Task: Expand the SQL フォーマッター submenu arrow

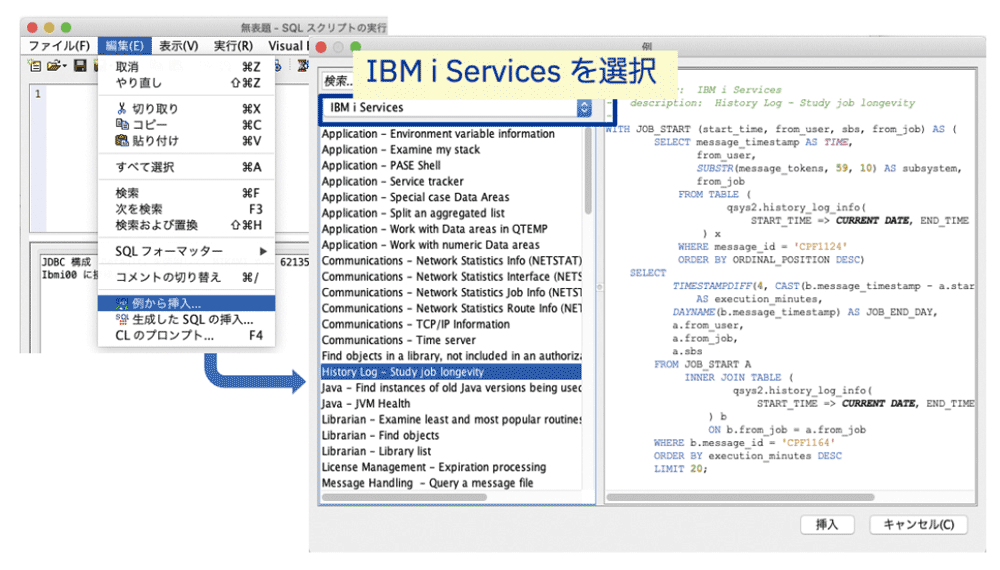Action: coord(263,251)
